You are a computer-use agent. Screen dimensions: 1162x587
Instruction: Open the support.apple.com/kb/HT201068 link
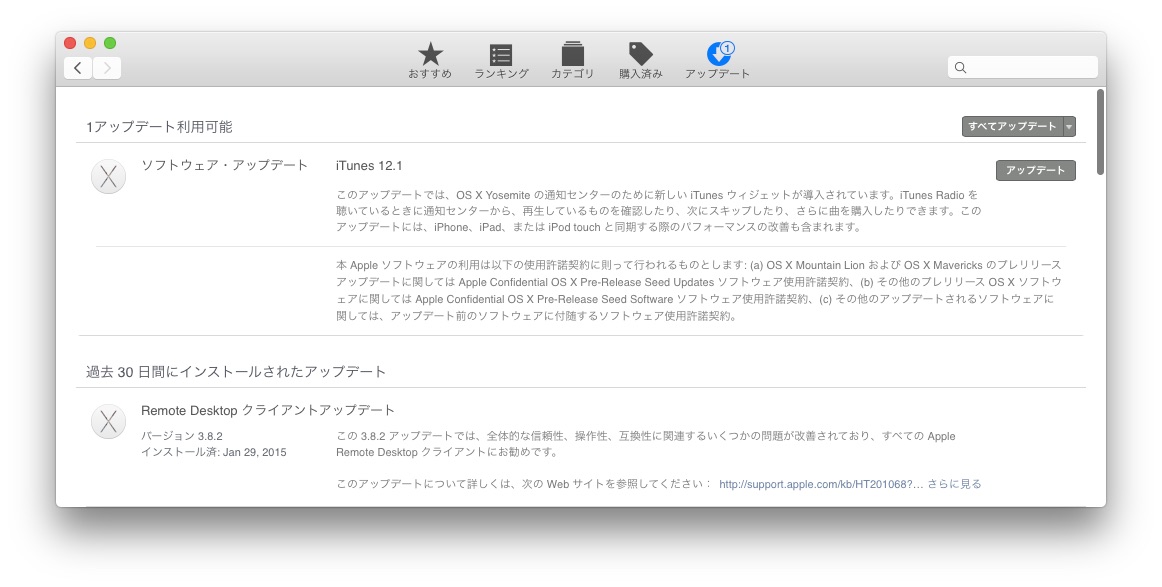pyautogui.click(x=821, y=484)
